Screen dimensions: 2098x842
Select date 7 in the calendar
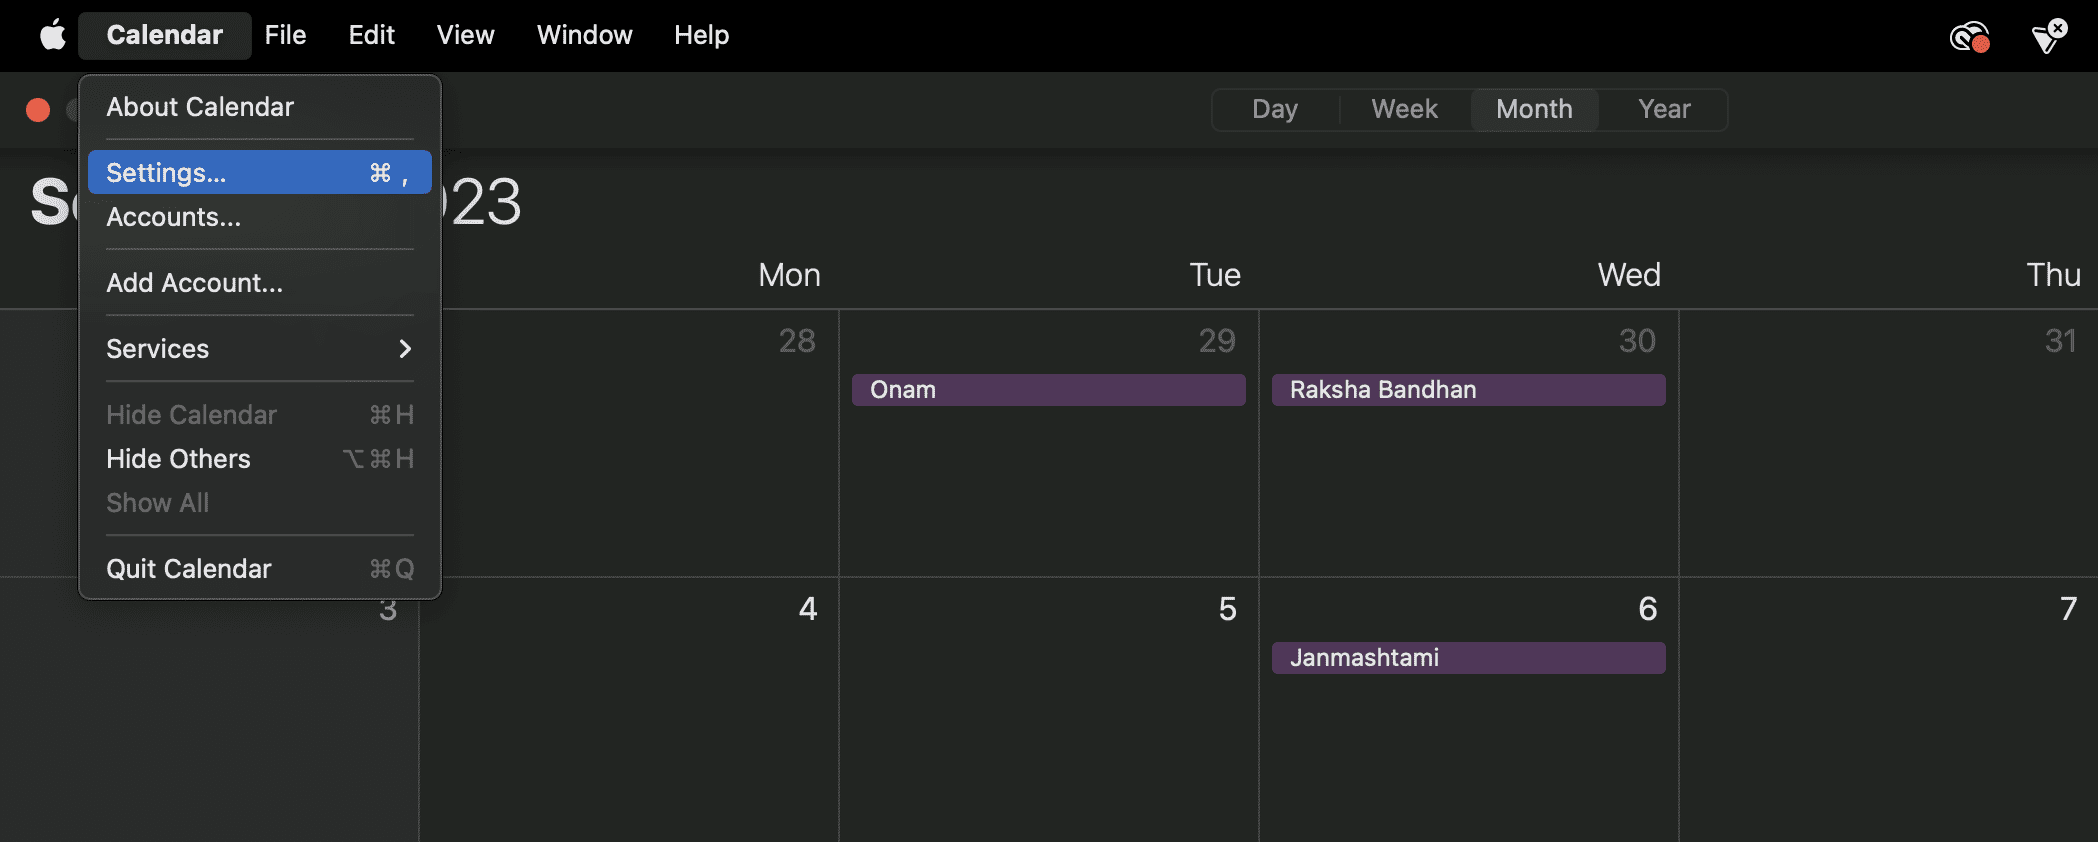pyautogui.click(x=2069, y=609)
